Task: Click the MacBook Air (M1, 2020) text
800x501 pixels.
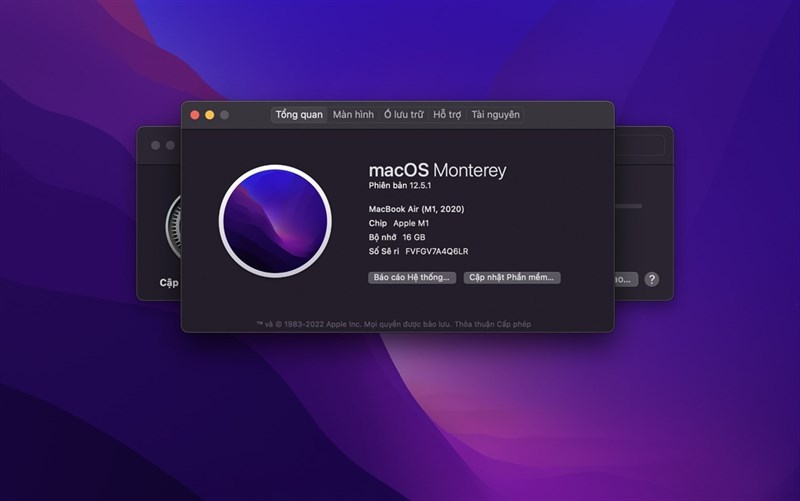Action: 416,209
